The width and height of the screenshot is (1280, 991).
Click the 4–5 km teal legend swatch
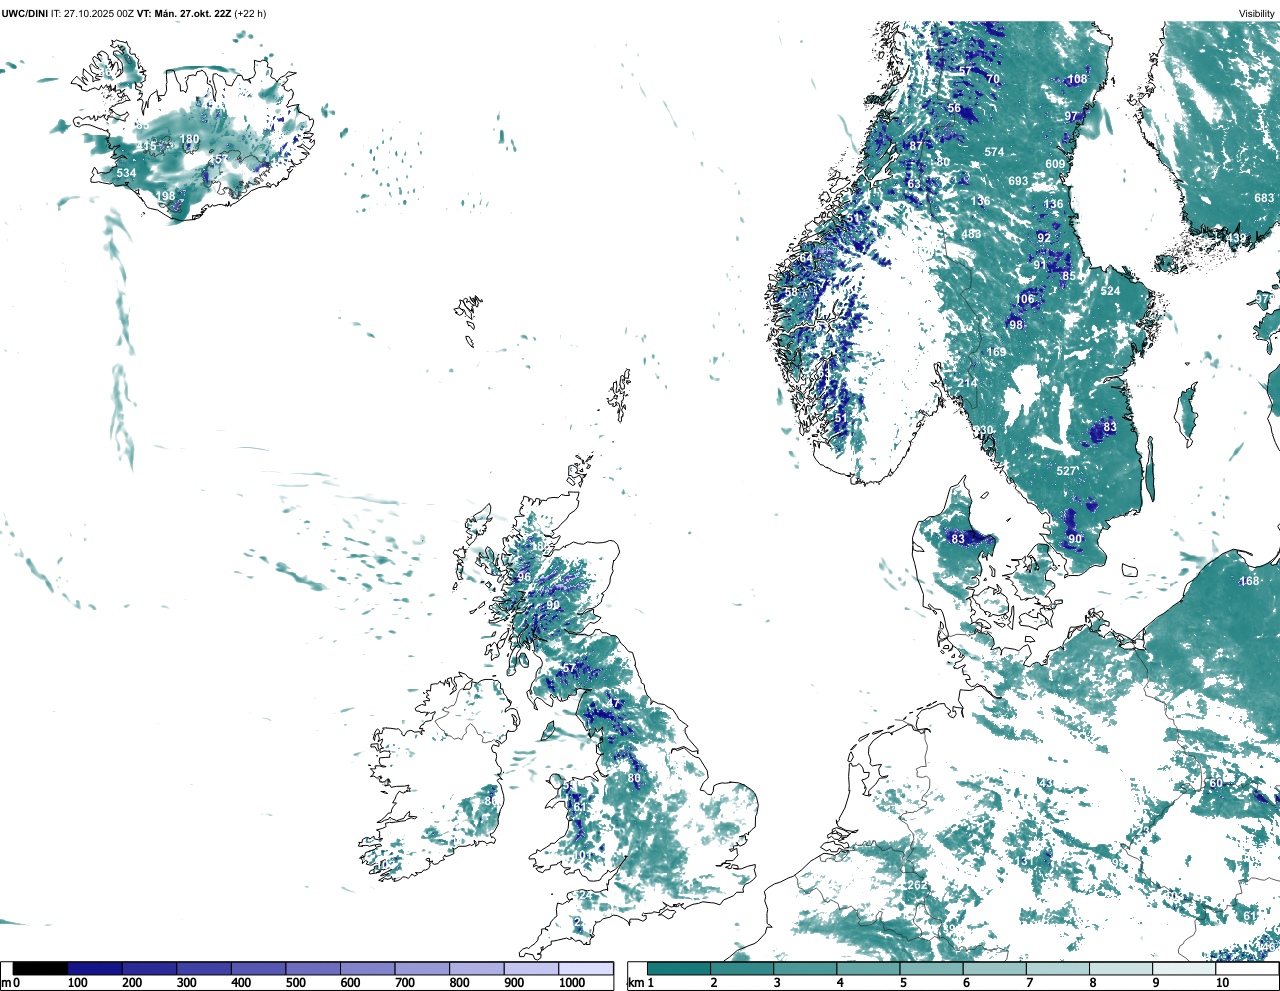[869, 968]
